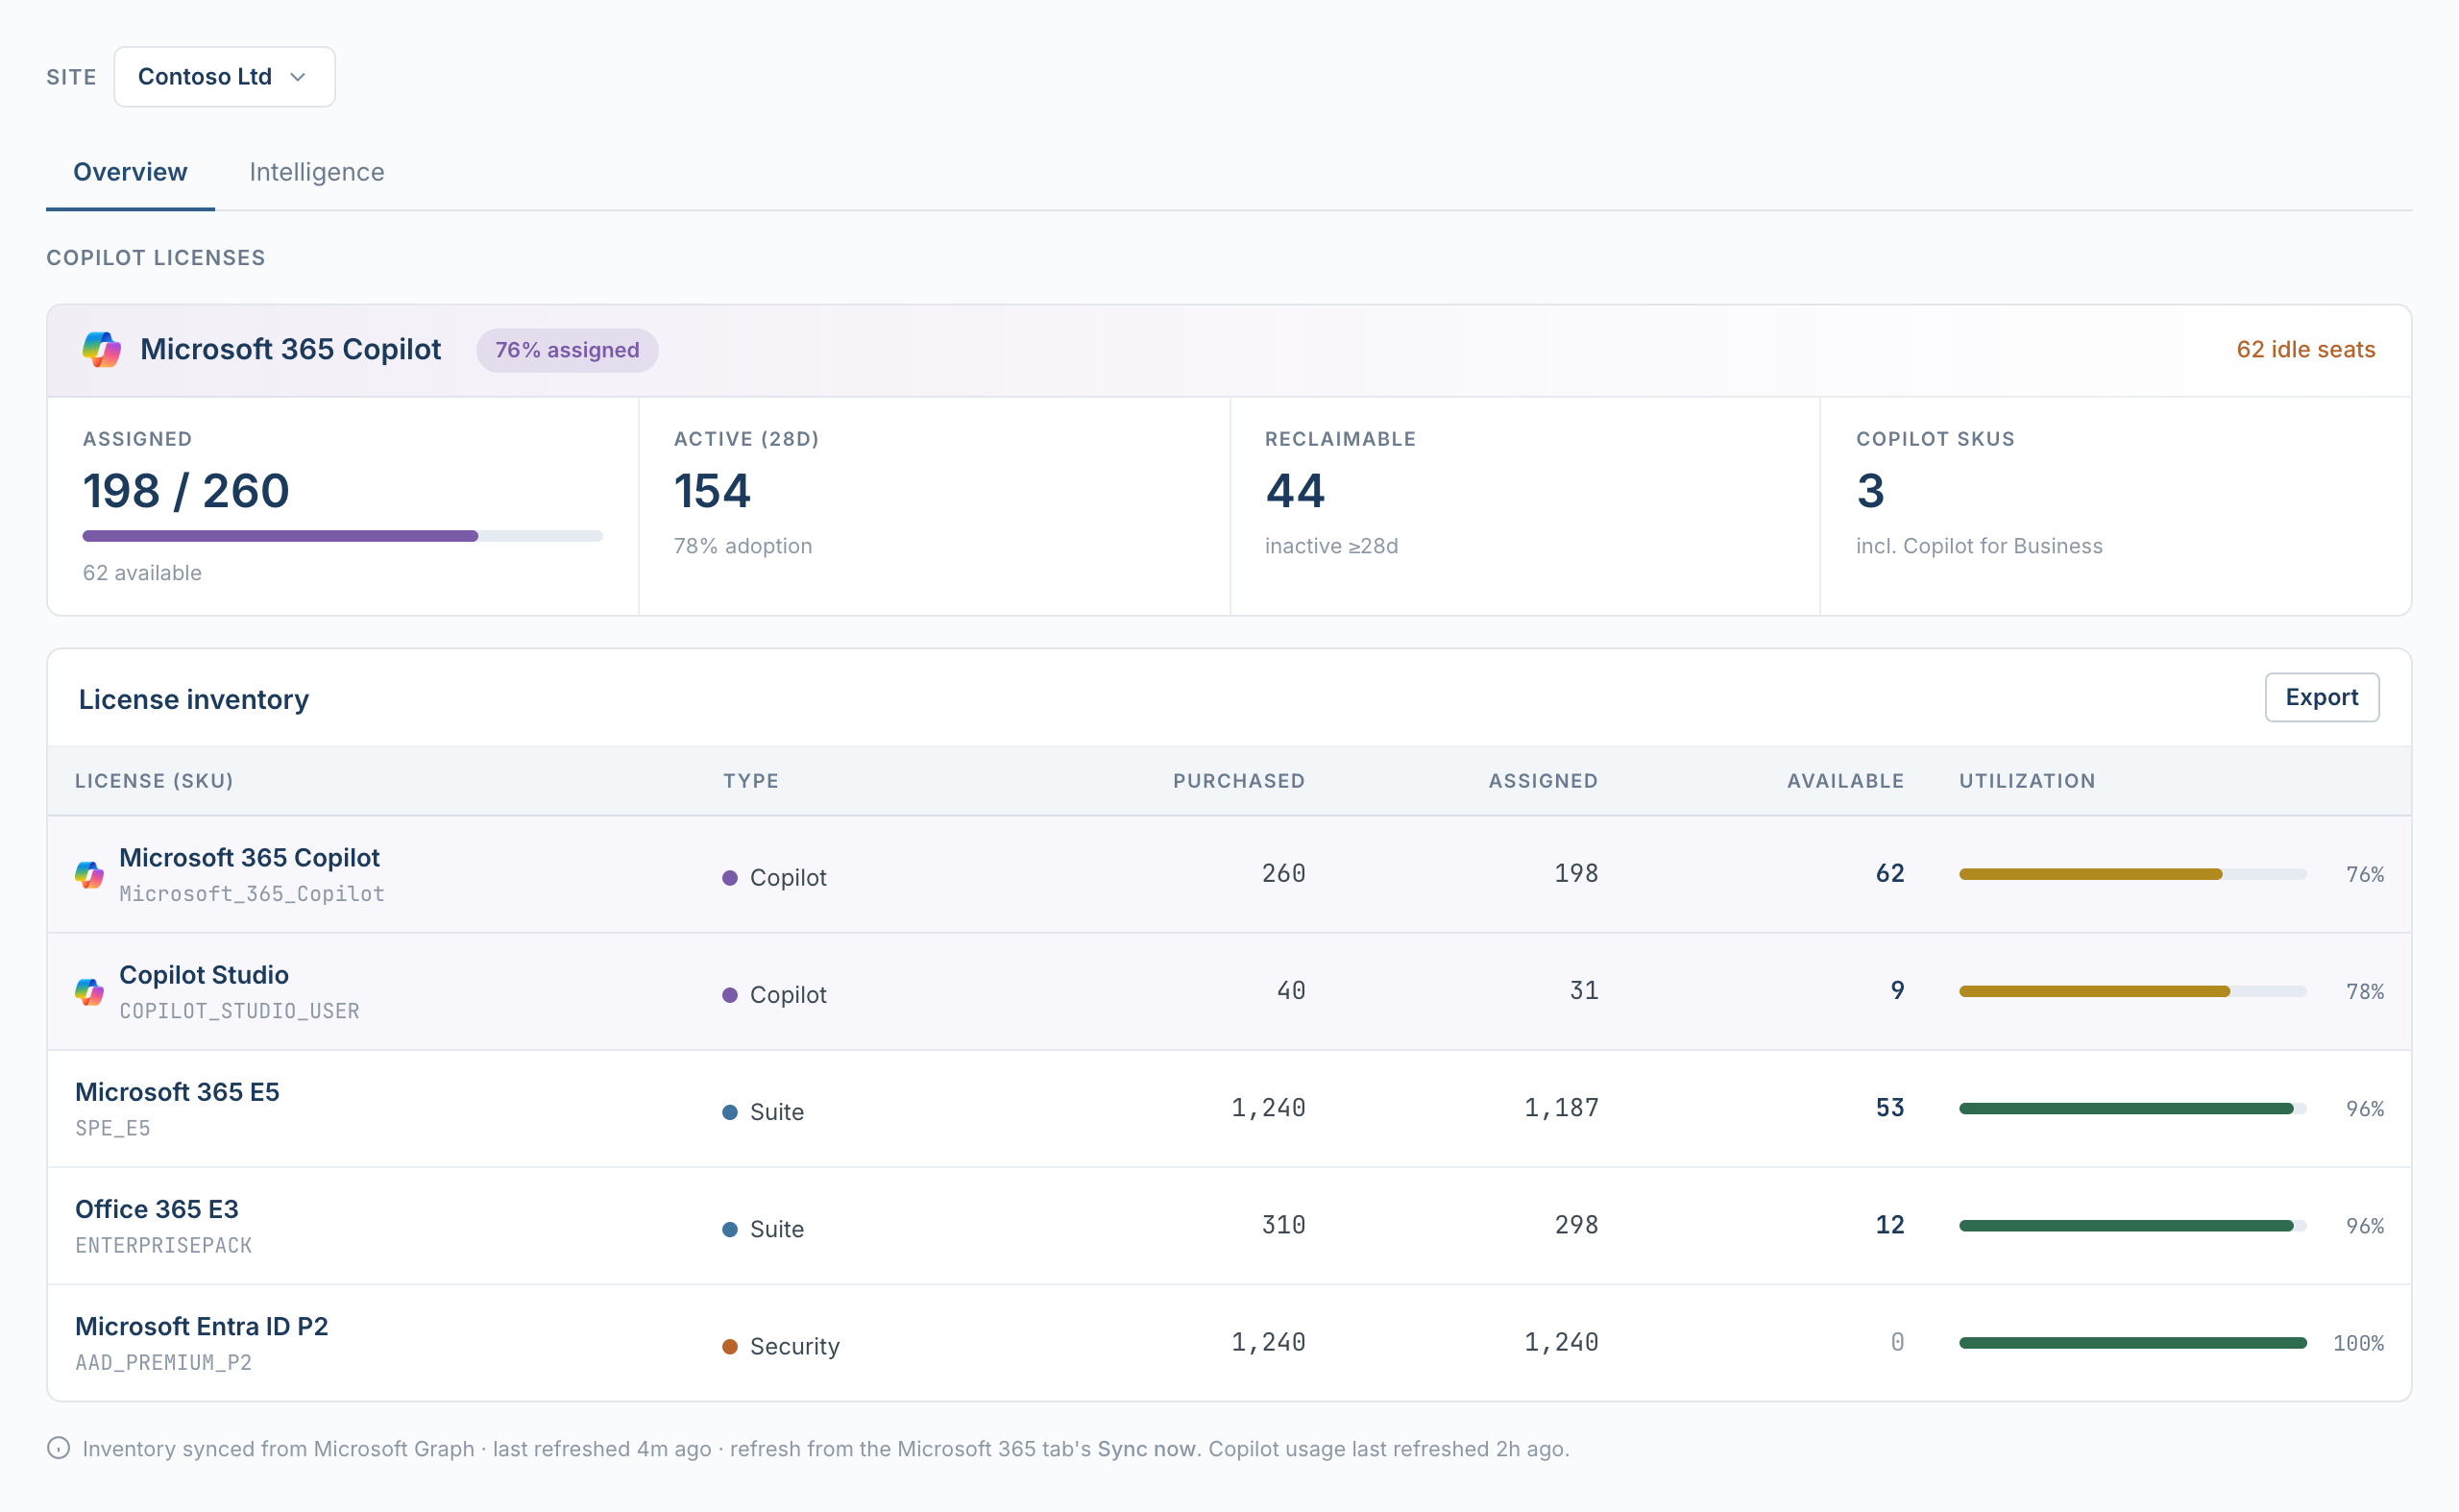Click the 62 available label
Screen dimensions: 2459x1512
tap(142, 572)
